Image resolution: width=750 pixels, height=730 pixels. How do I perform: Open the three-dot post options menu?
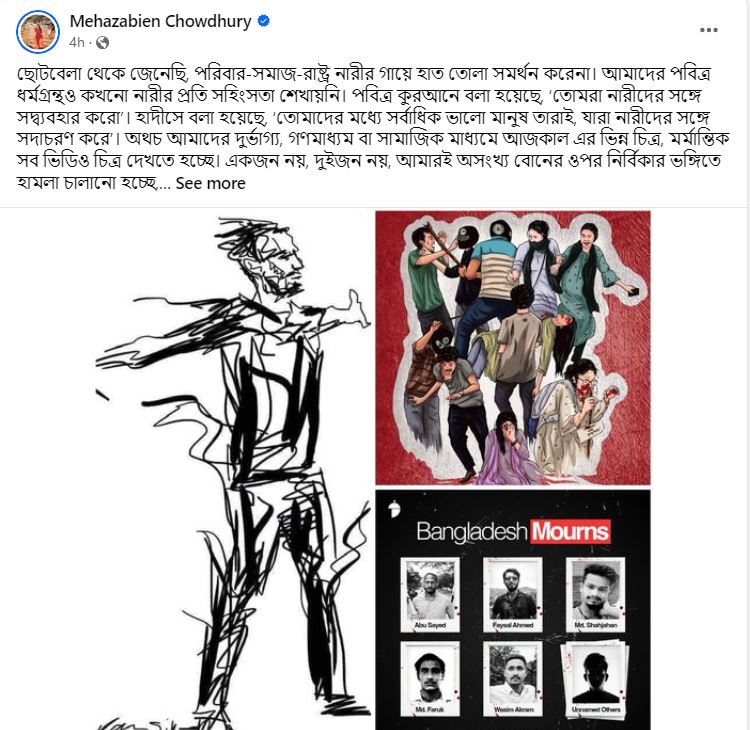[708, 30]
